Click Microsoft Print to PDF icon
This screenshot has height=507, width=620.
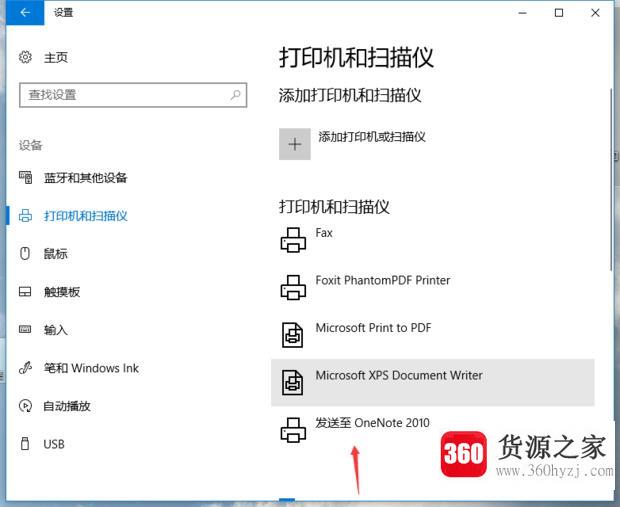293,335
